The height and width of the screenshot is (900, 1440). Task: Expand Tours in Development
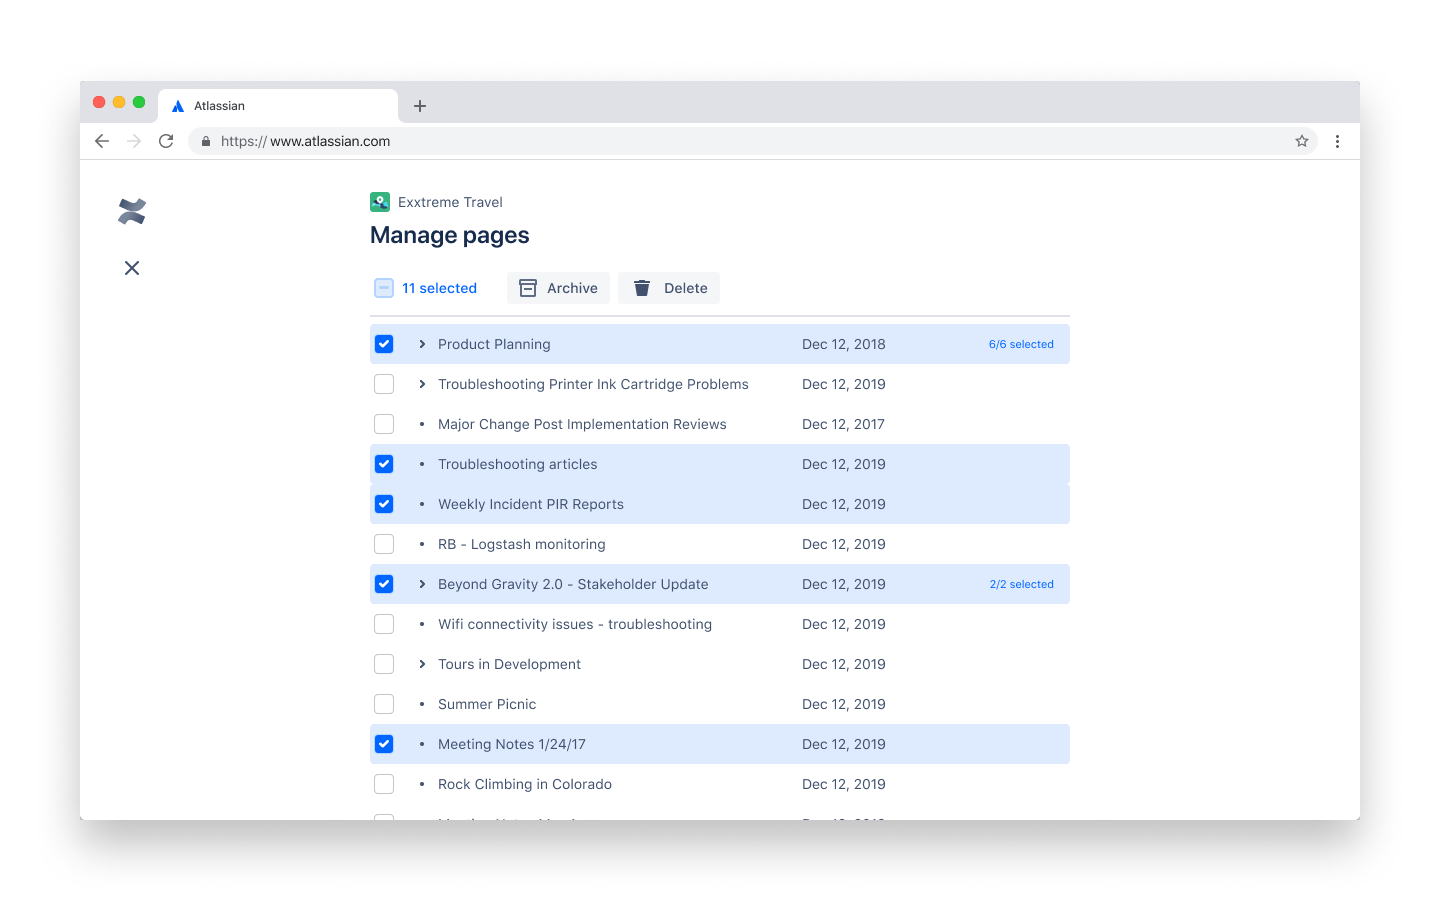coord(421,663)
